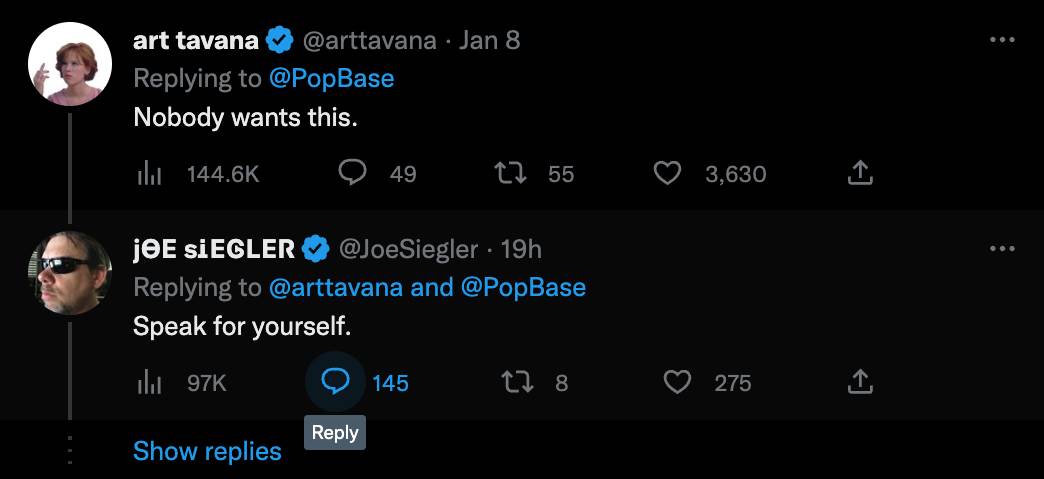View analytics for Joe Siegler's tweet
The width and height of the screenshot is (1044, 479).
(x=150, y=382)
